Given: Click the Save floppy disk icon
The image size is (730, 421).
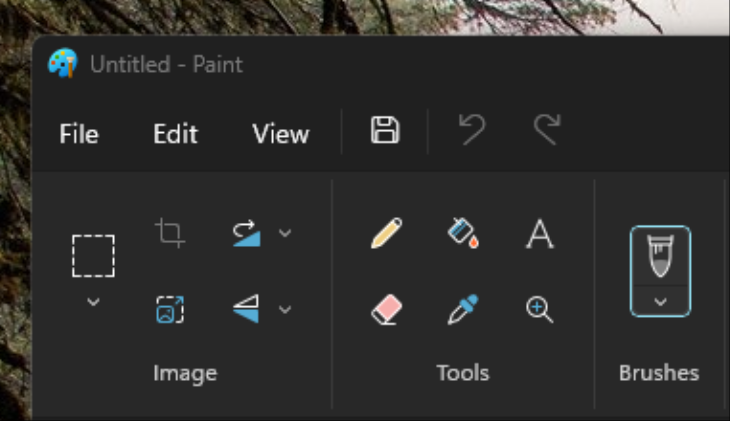Looking at the screenshot, I should (x=385, y=130).
